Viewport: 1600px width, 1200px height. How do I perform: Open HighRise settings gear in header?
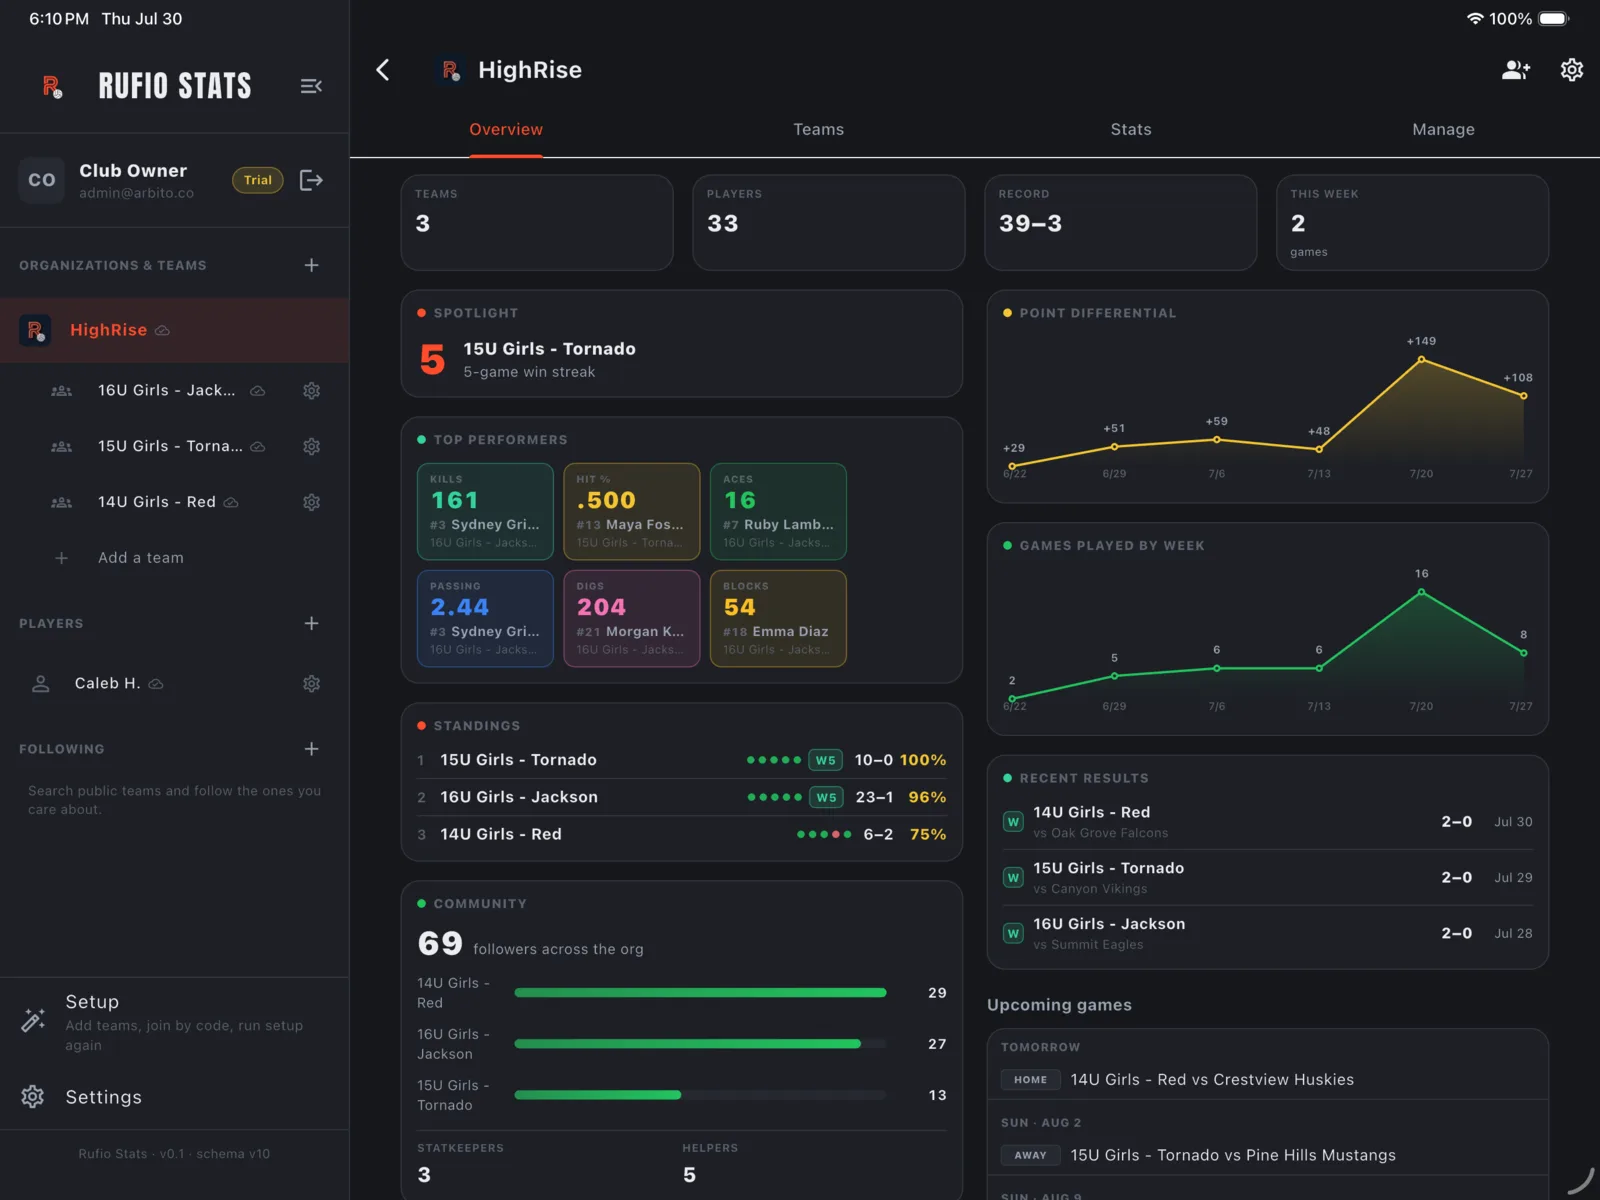pyautogui.click(x=1572, y=70)
